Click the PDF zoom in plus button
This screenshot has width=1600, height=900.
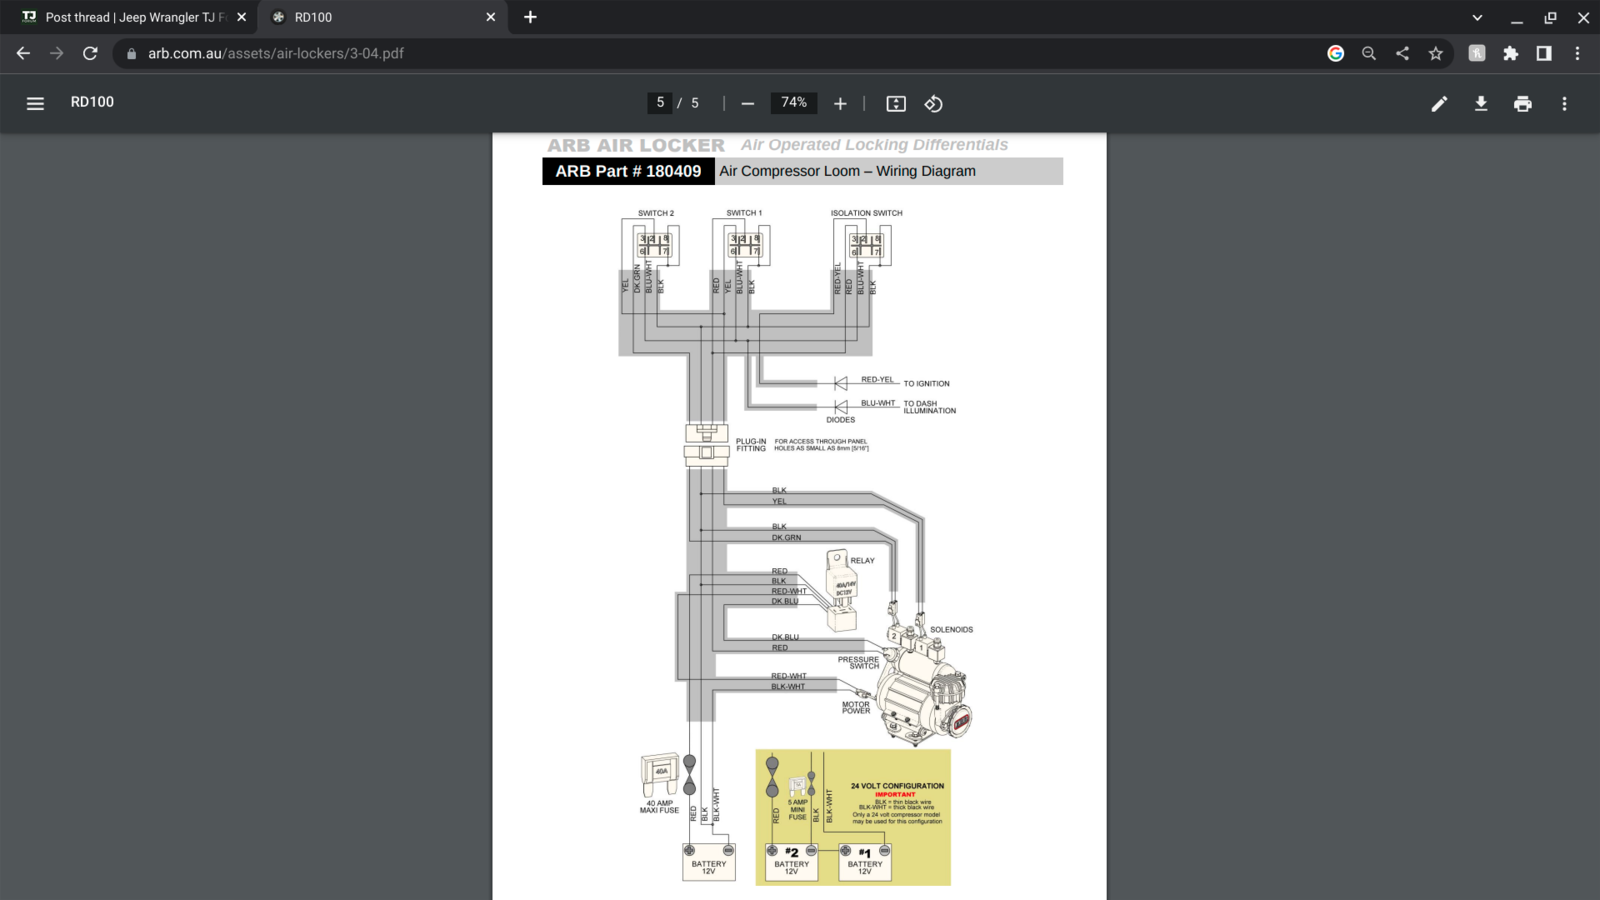tap(840, 103)
